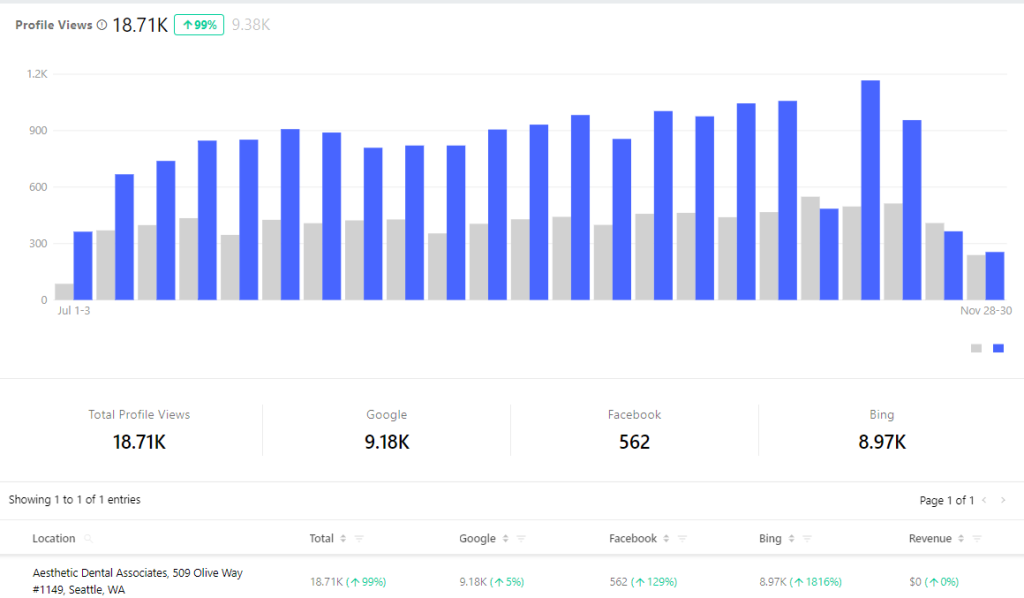The width and height of the screenshot is (1024, 598).
Task: Sort table by Google column arrows
Action: (505, 539)
